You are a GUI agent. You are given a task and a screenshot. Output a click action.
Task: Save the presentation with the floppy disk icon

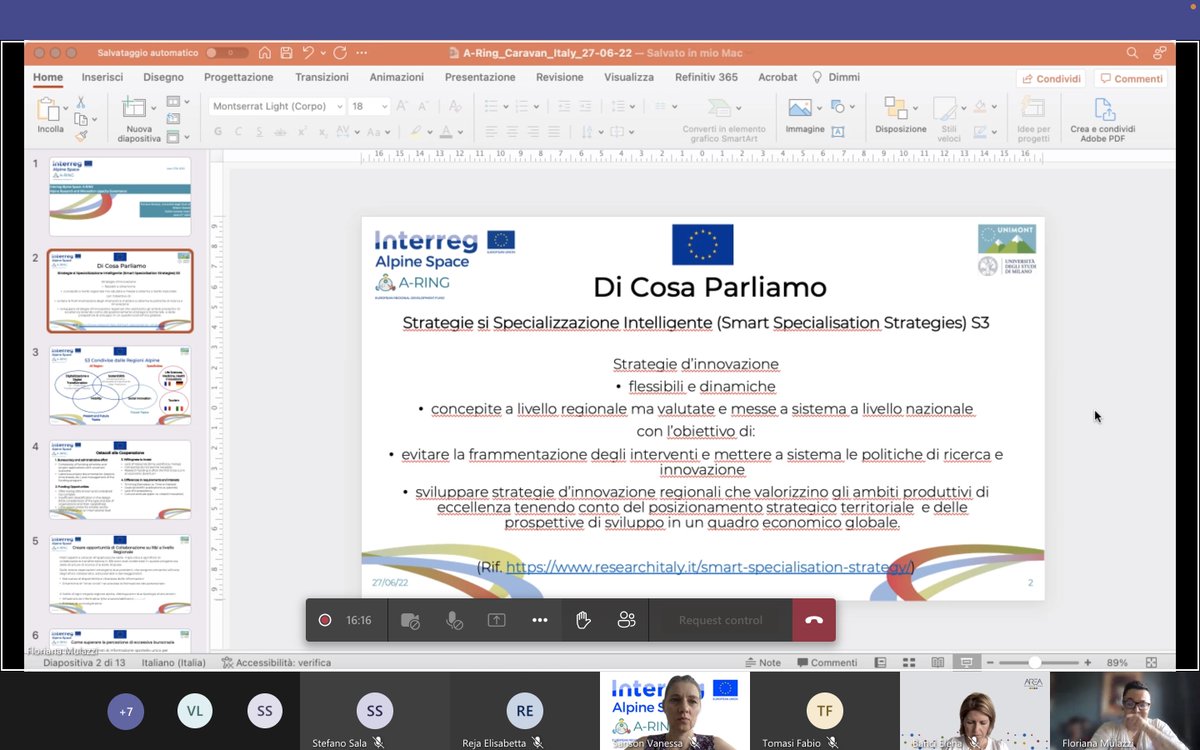[x=286, y=53]
